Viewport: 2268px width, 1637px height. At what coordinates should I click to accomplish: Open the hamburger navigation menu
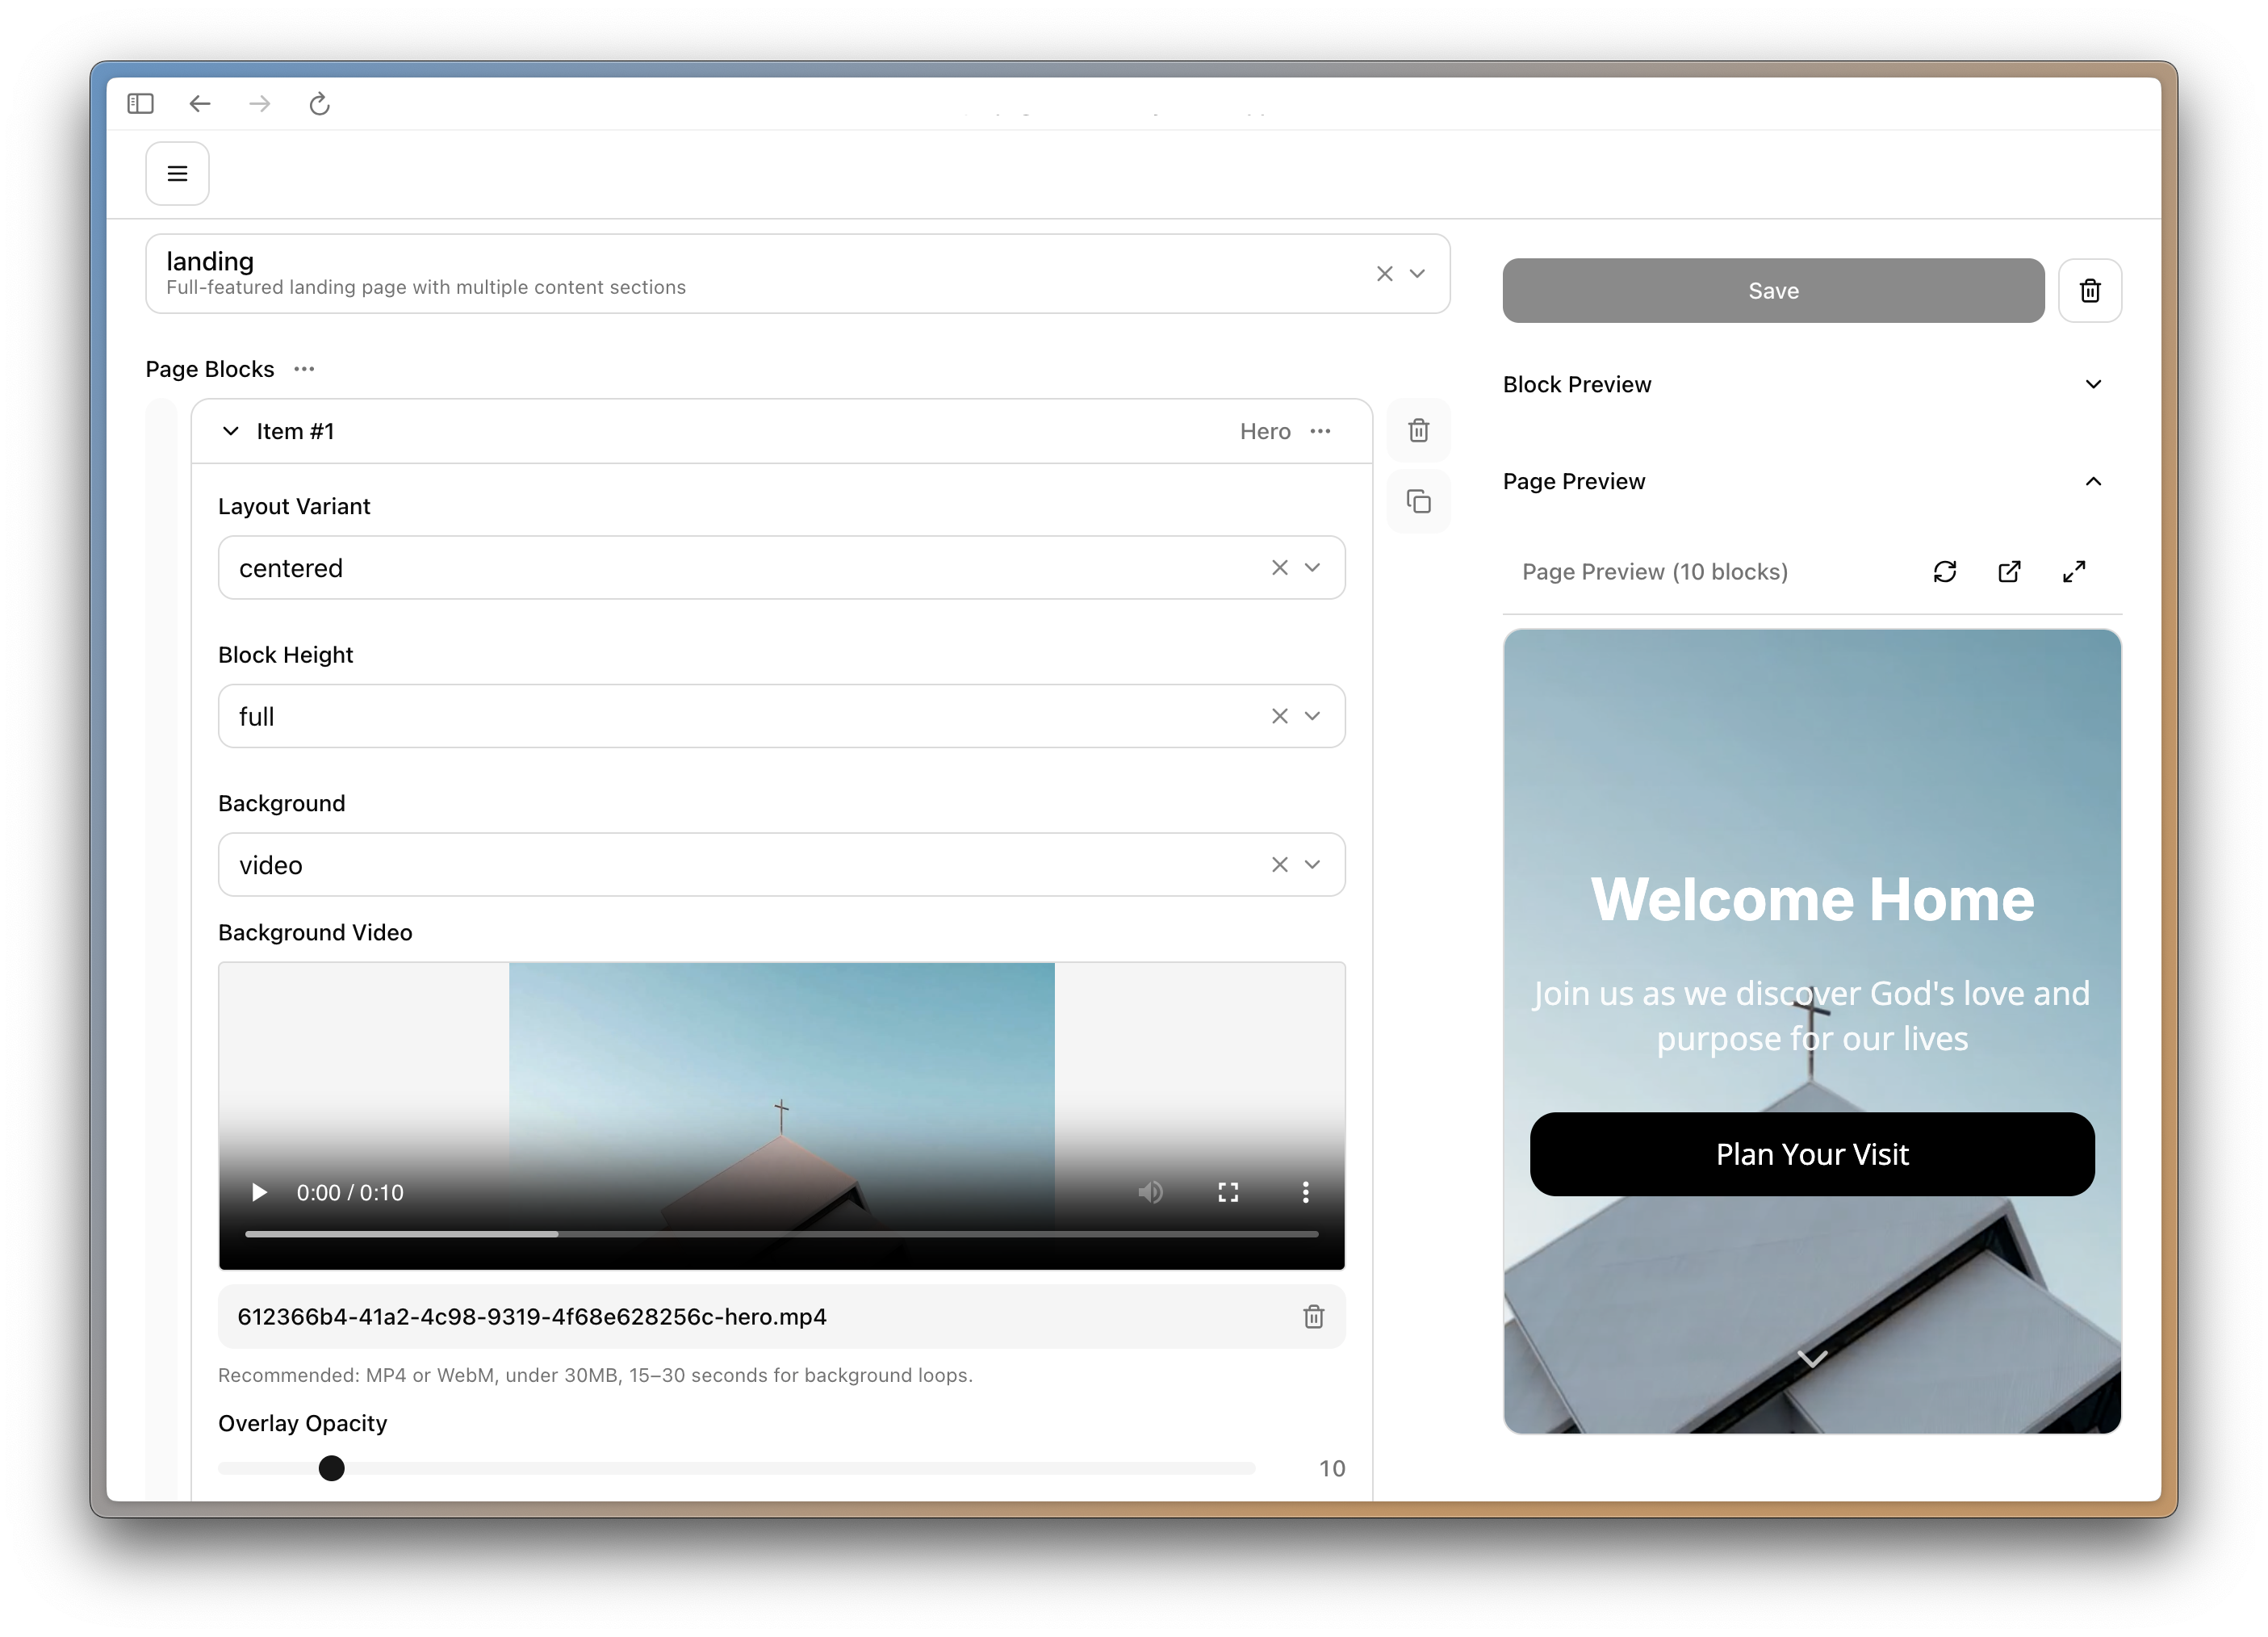(x=177, y=173)
